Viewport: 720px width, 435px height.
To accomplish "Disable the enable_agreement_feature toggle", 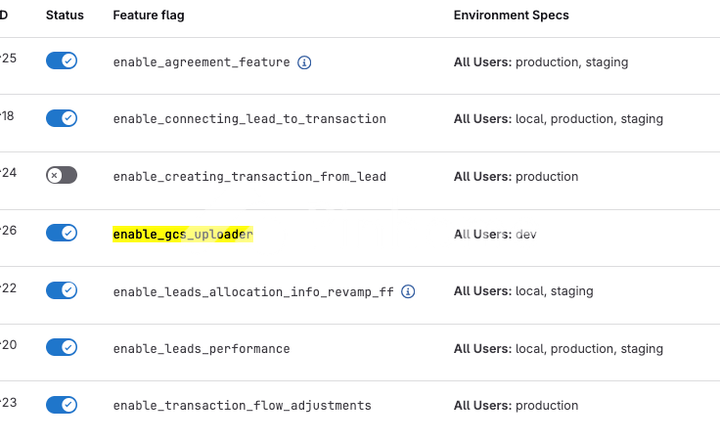I will click(61, 61).
